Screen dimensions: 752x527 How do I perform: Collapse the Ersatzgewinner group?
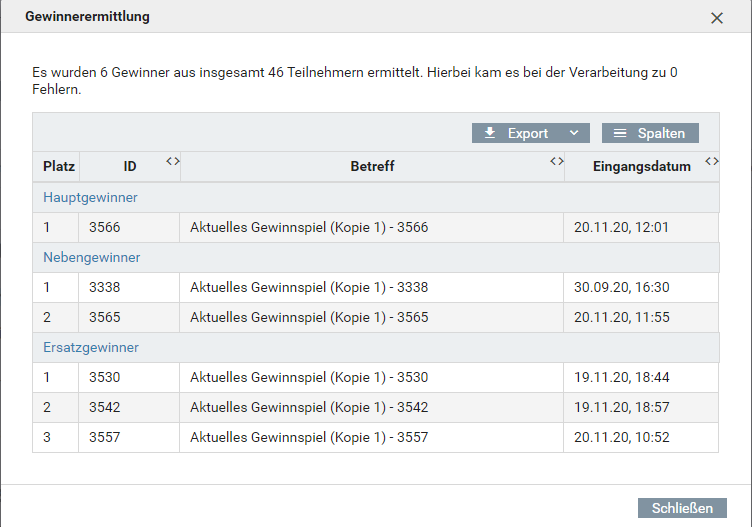click(x=90, y=348)
